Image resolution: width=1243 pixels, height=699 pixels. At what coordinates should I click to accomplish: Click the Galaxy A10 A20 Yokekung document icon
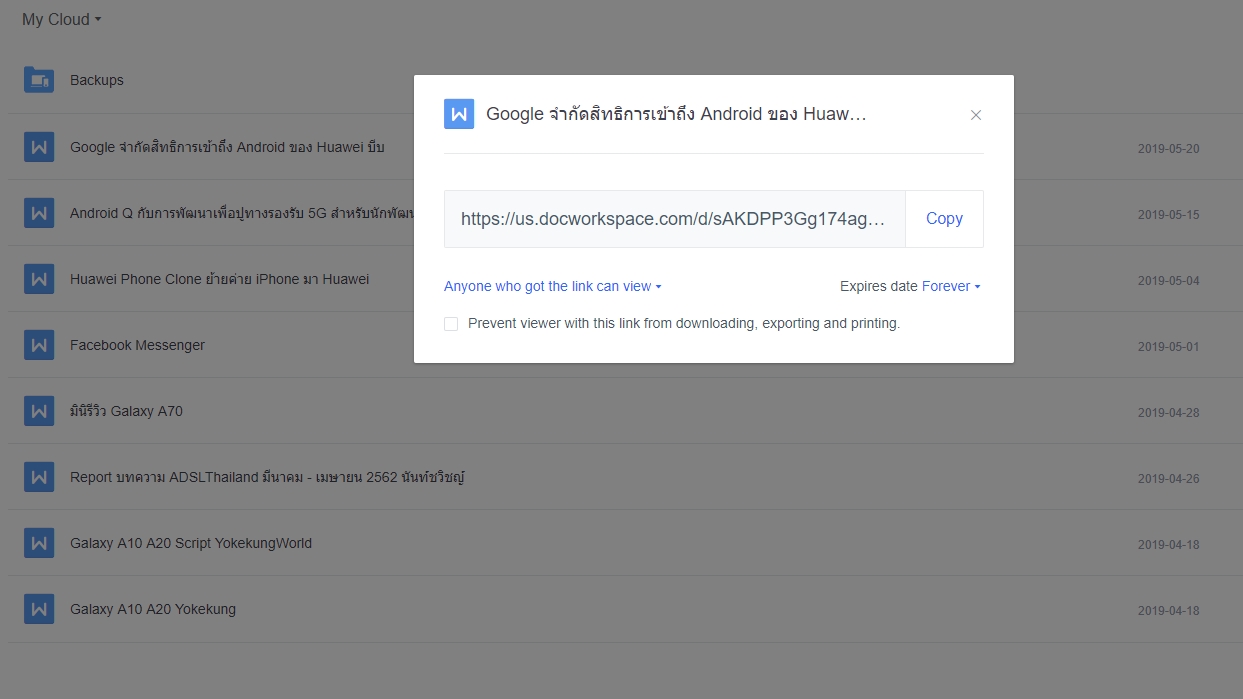(39, 609)
